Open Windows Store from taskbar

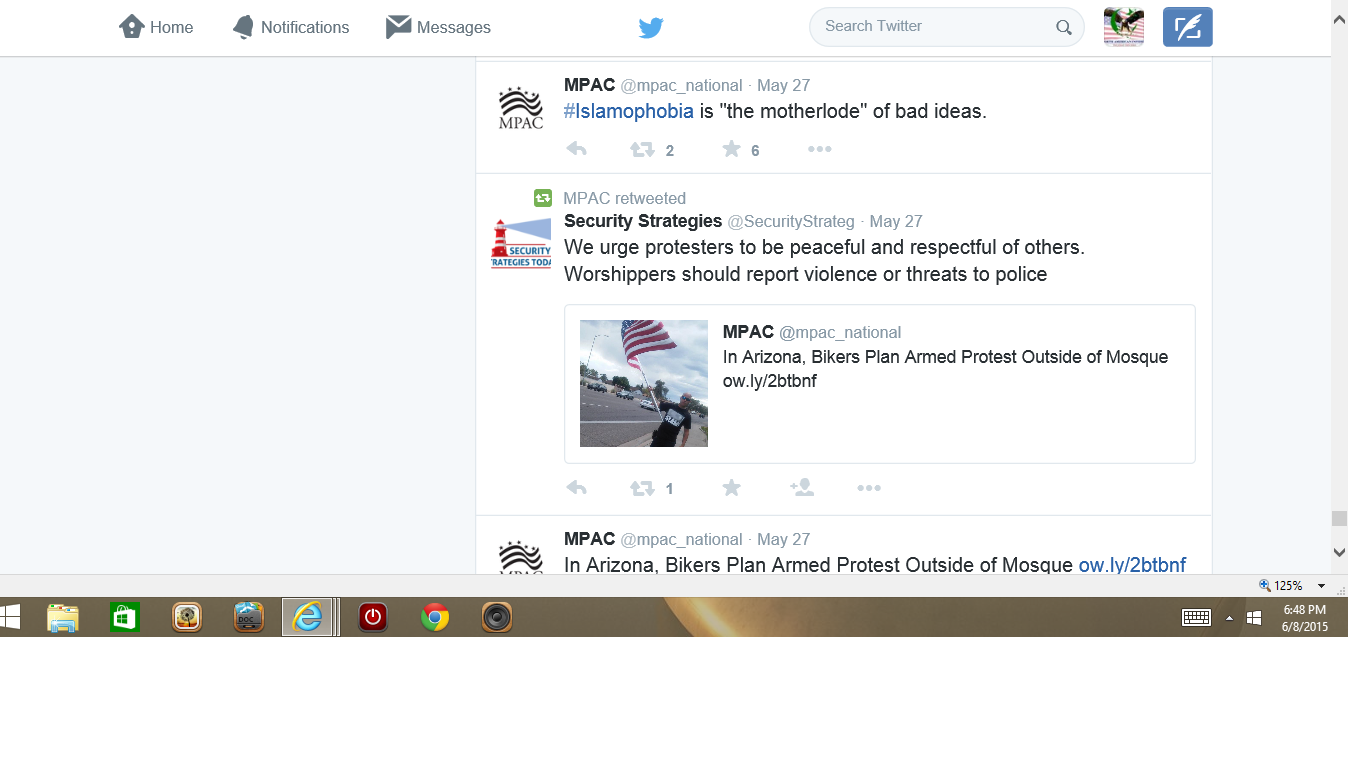(124, 618)
